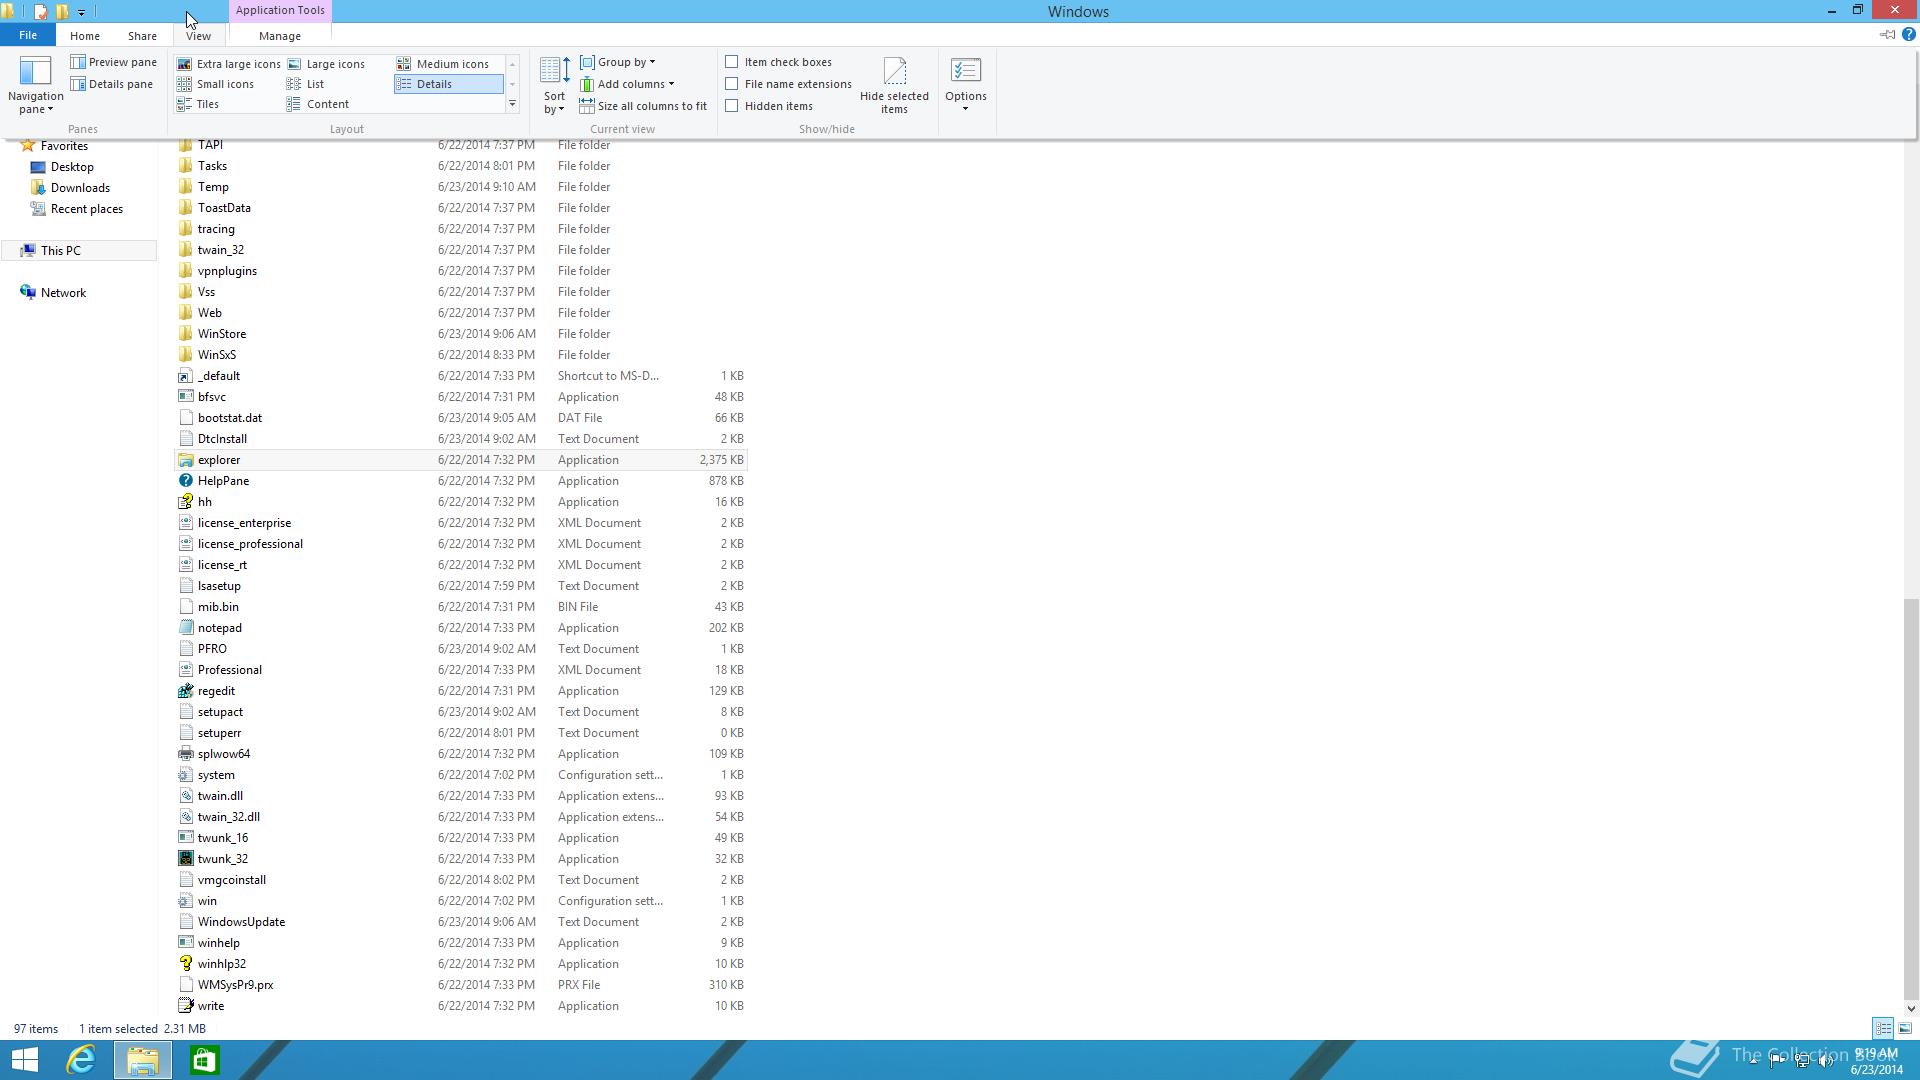Switch layout to Small icons
Screen dimensions: 1920x1080
tap(215, 84)
